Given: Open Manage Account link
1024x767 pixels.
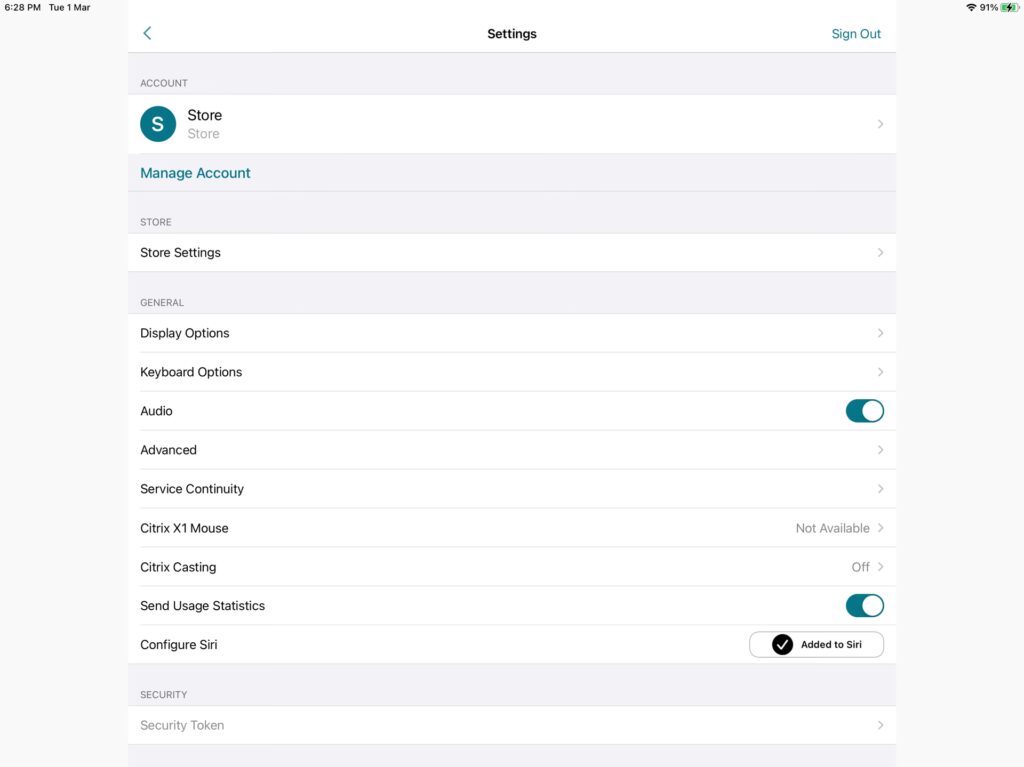Looking at the screenshot, I should point(195,173).
